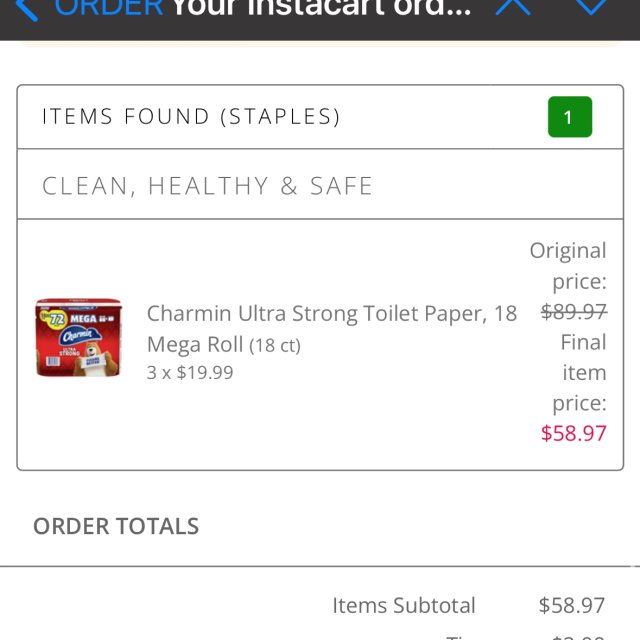Open the Charmin toilet paper product image
This screenshot has height=640, width=640.
point(78,337)
